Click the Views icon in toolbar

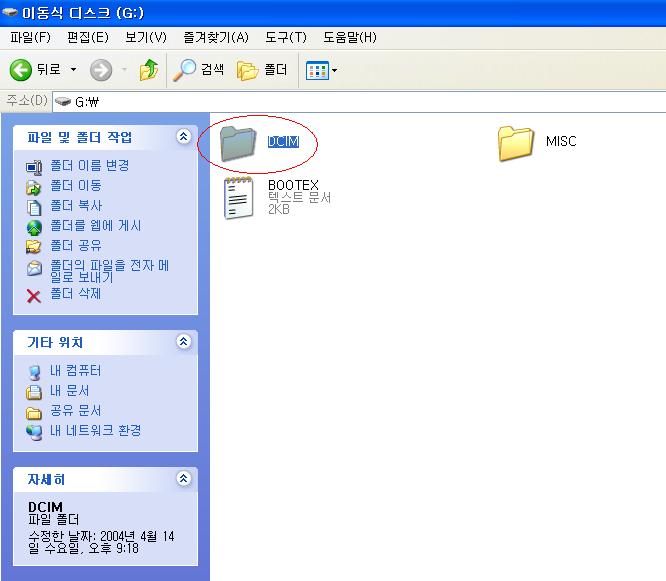pyautogui.click(x=317, y=71)
